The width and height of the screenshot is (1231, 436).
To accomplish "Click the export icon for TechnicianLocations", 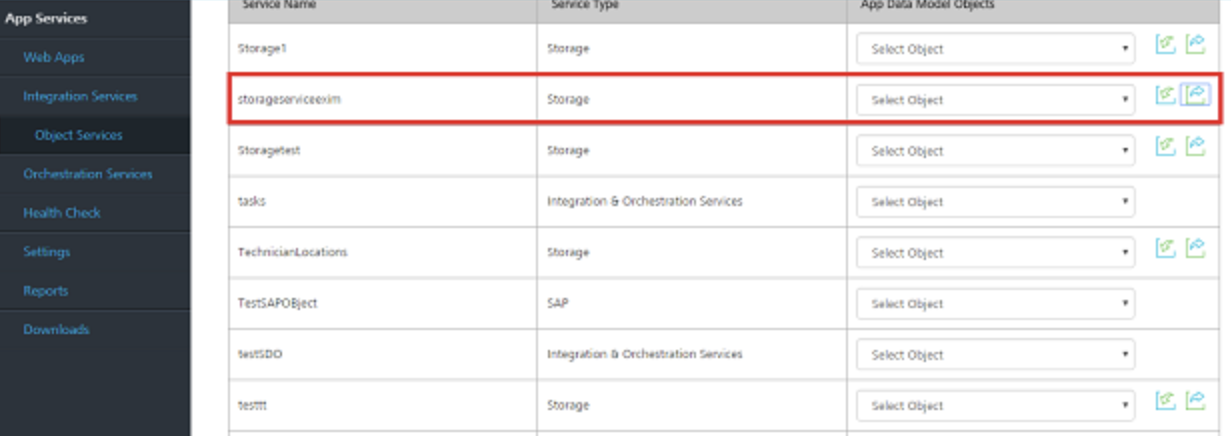I will click(x=1195, y=248).
